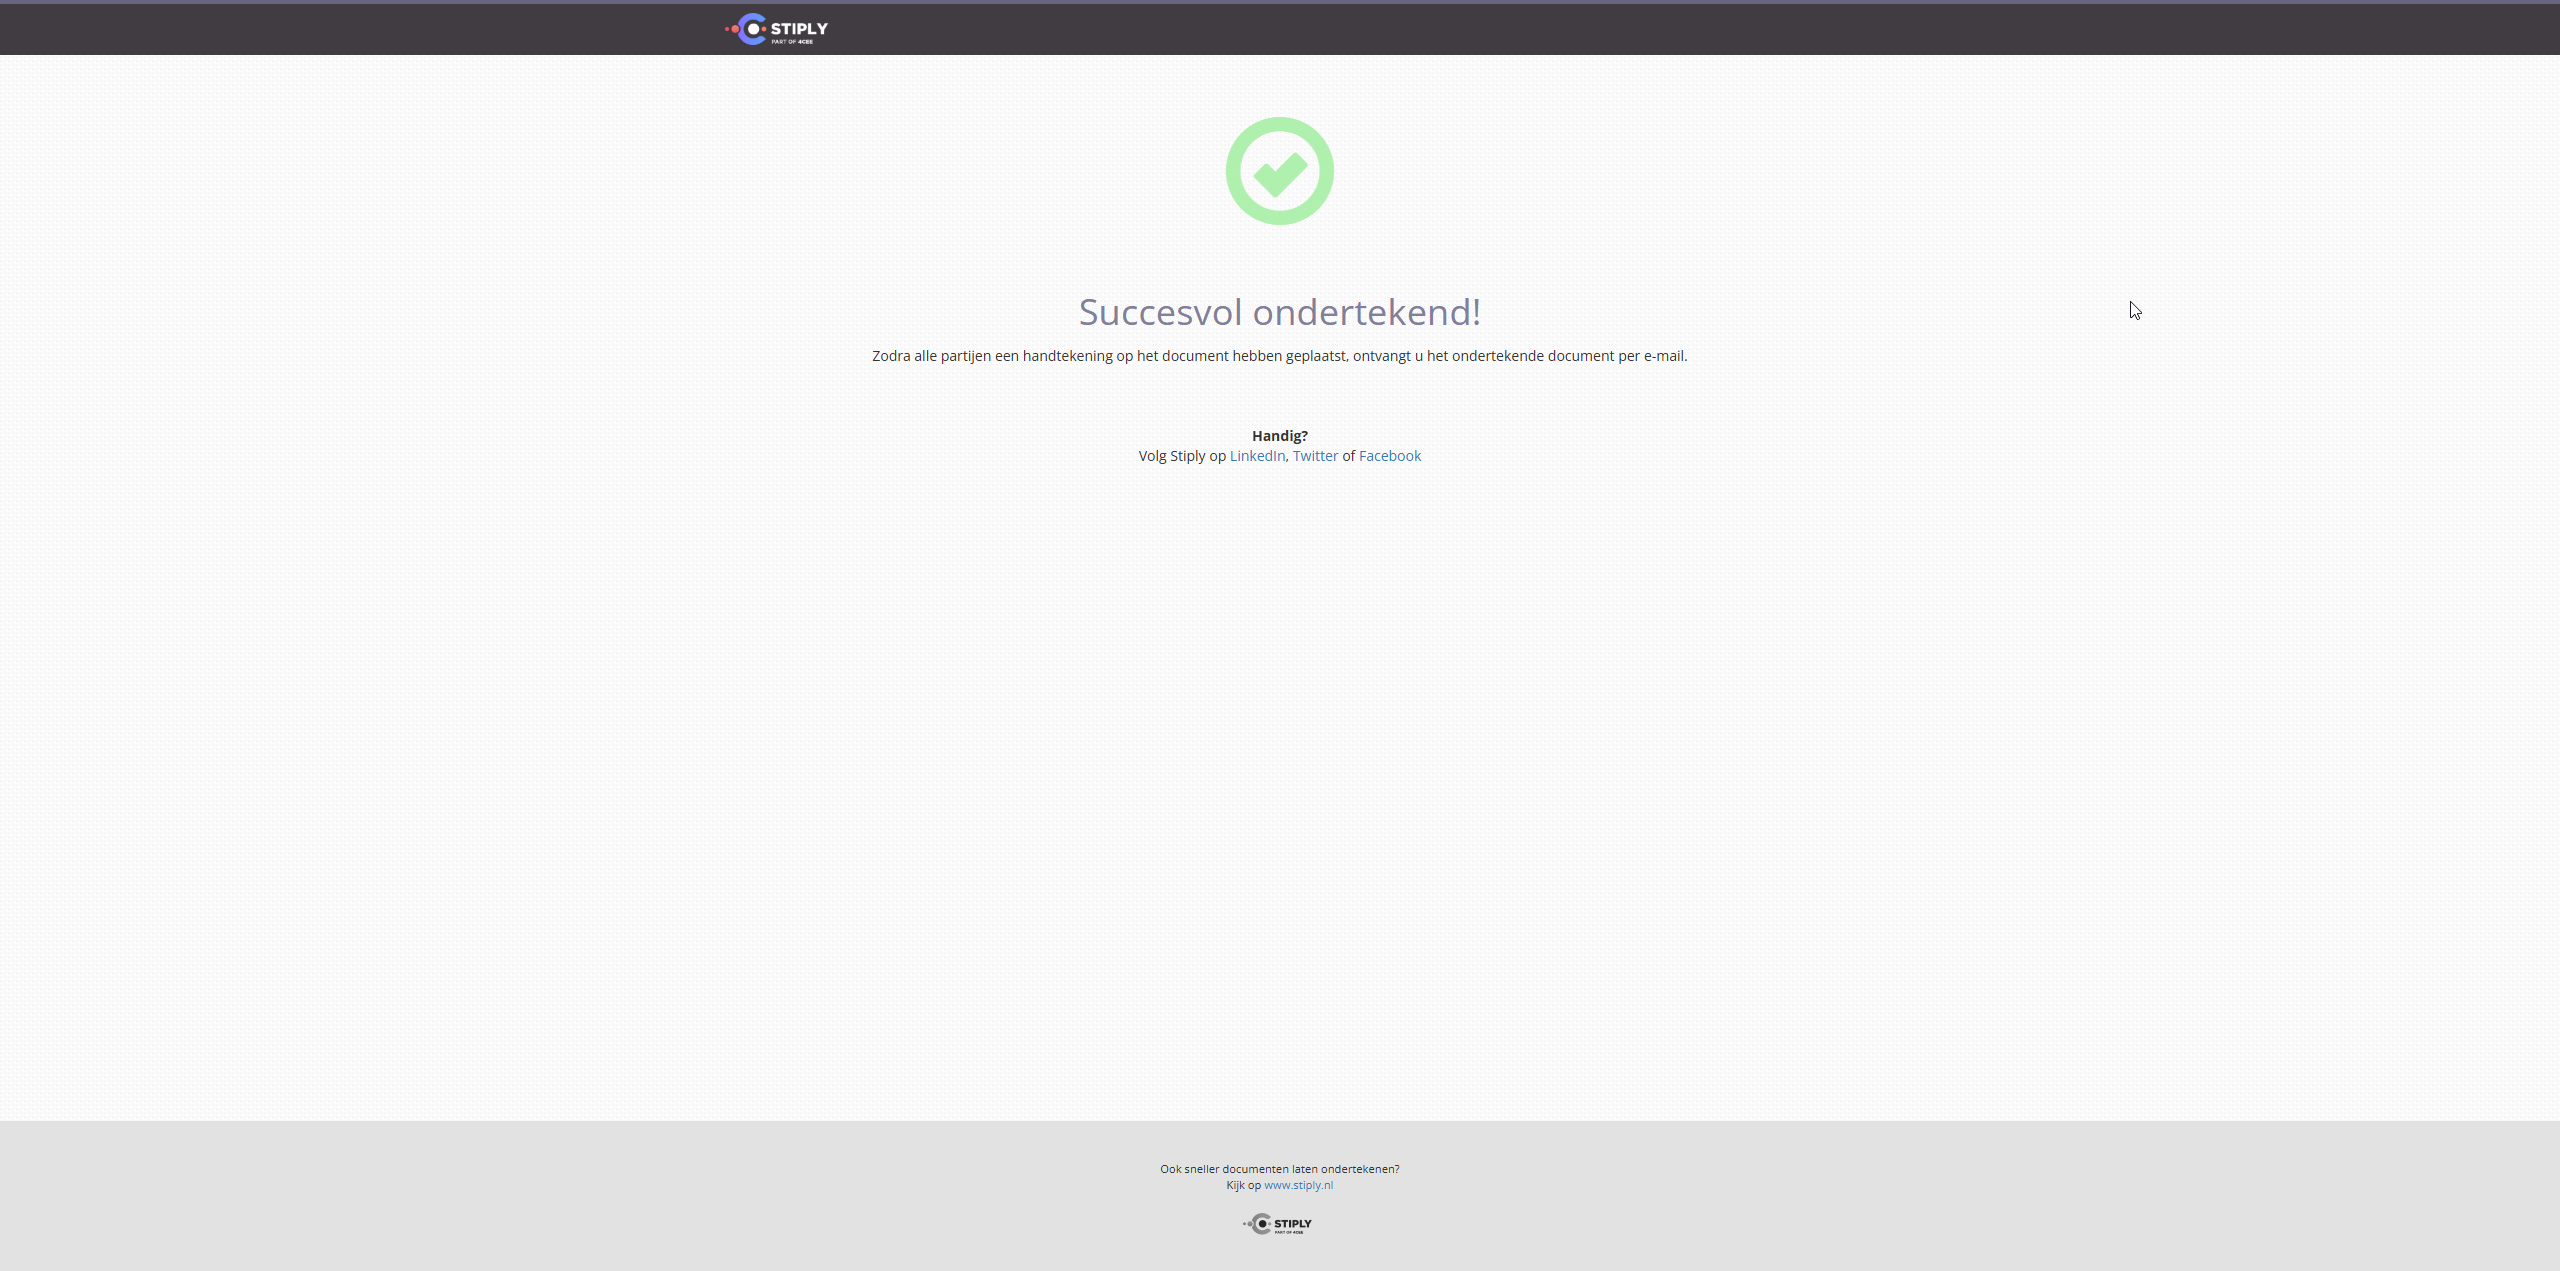Click the STIPLY wordmark in footer logo

click(1293, 1223)
